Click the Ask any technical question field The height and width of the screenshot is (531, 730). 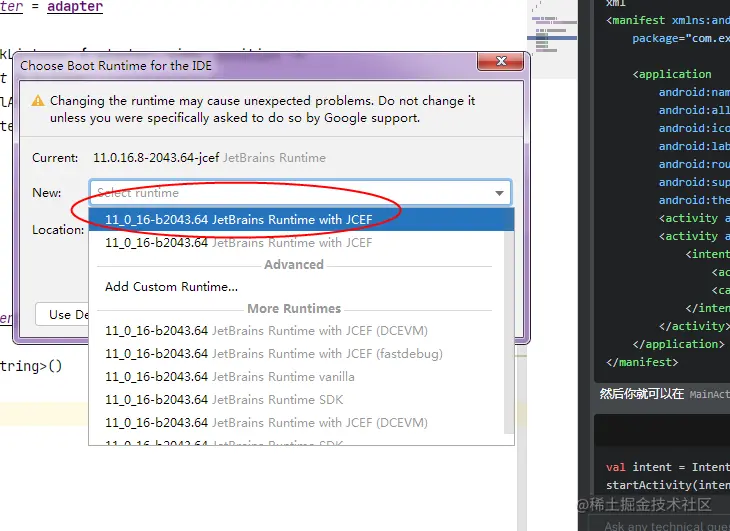point(661,525)
